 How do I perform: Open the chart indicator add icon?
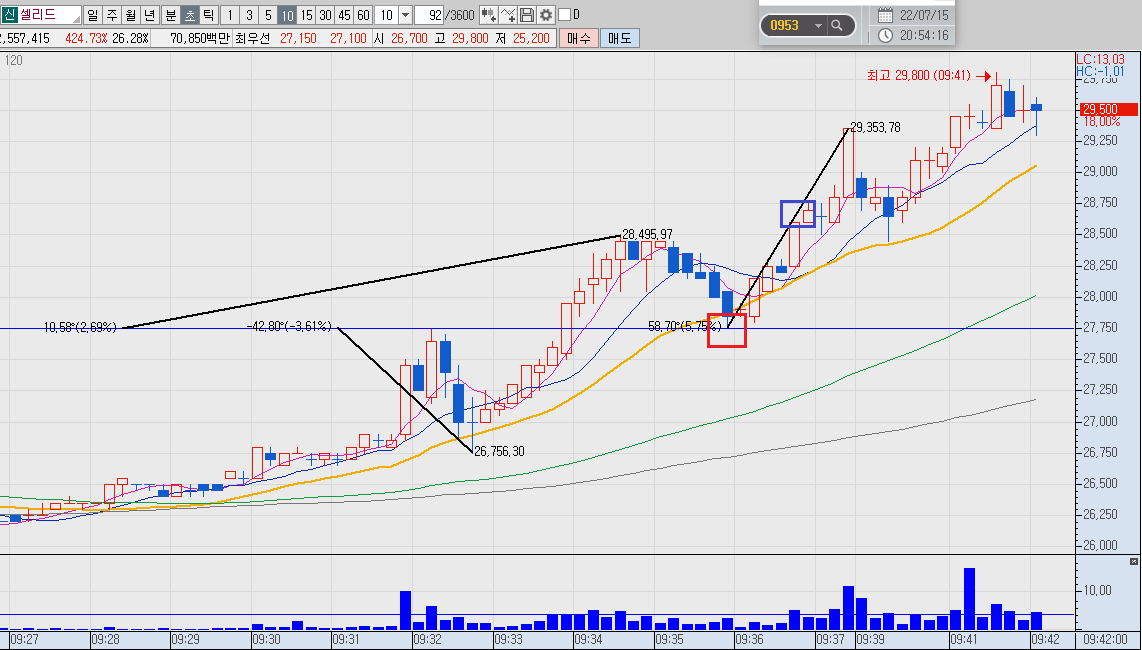coord(489,15)
